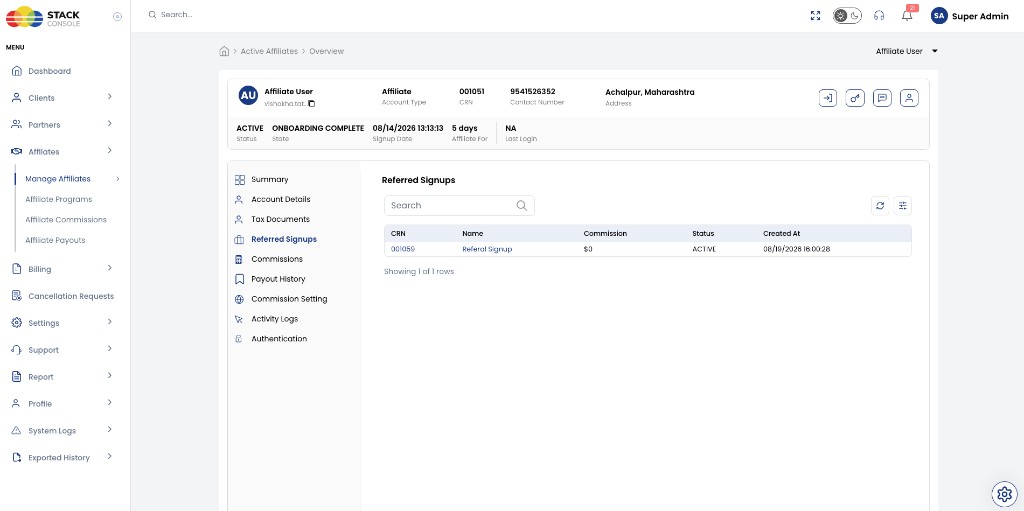This screenshot has height=511, width=1024.
Task: Click the user profile icon button
Action: click(910, 98)
